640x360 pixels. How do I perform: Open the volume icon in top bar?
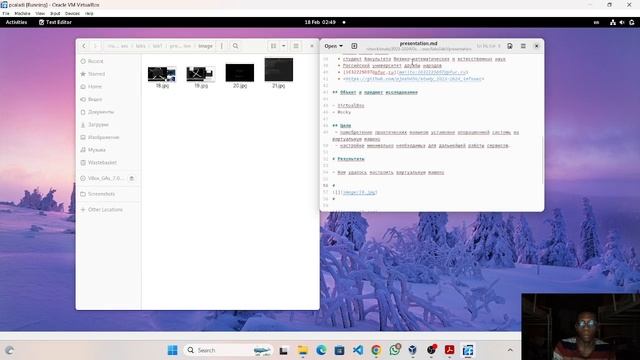click(622, 22)
